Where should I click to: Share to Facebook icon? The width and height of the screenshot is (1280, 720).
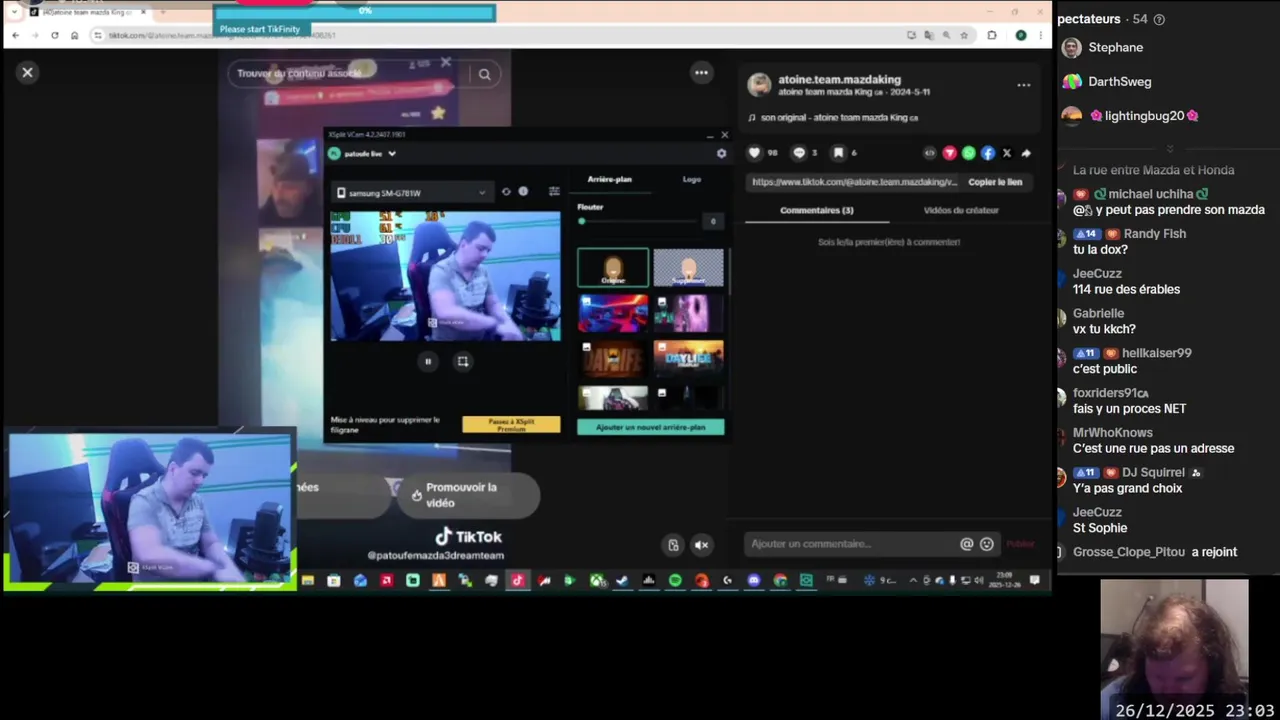(988, 153)
